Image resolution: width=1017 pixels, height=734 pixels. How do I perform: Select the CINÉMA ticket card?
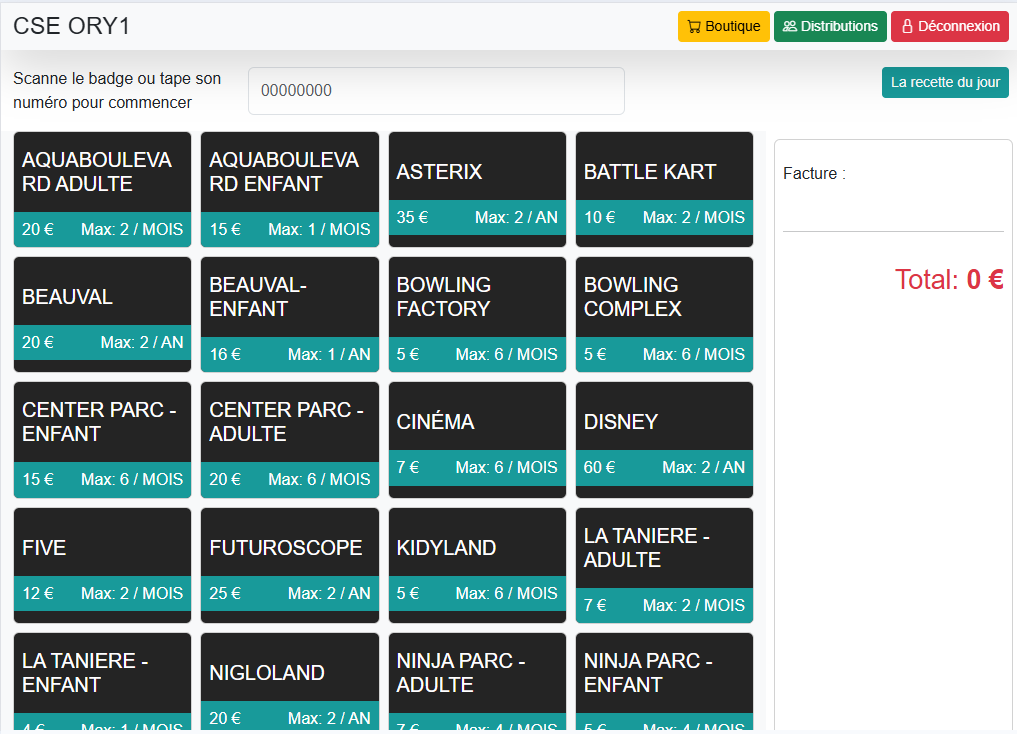click(477, 440)
